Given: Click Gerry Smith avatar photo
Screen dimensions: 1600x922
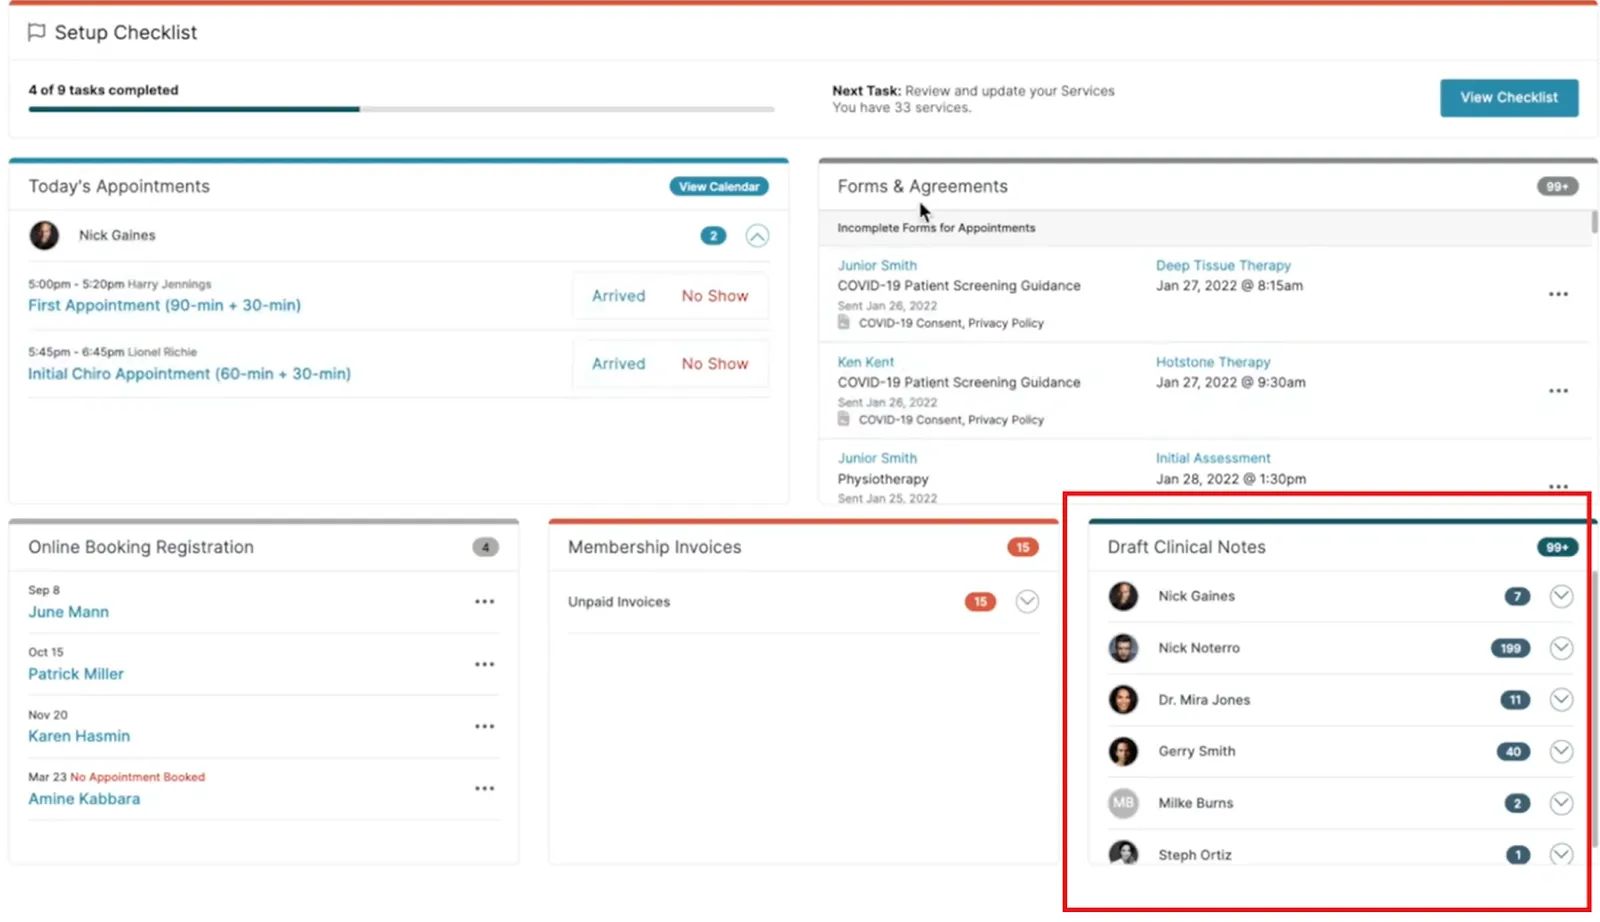Looking at the screenshot, I should tap(1123, 751).
